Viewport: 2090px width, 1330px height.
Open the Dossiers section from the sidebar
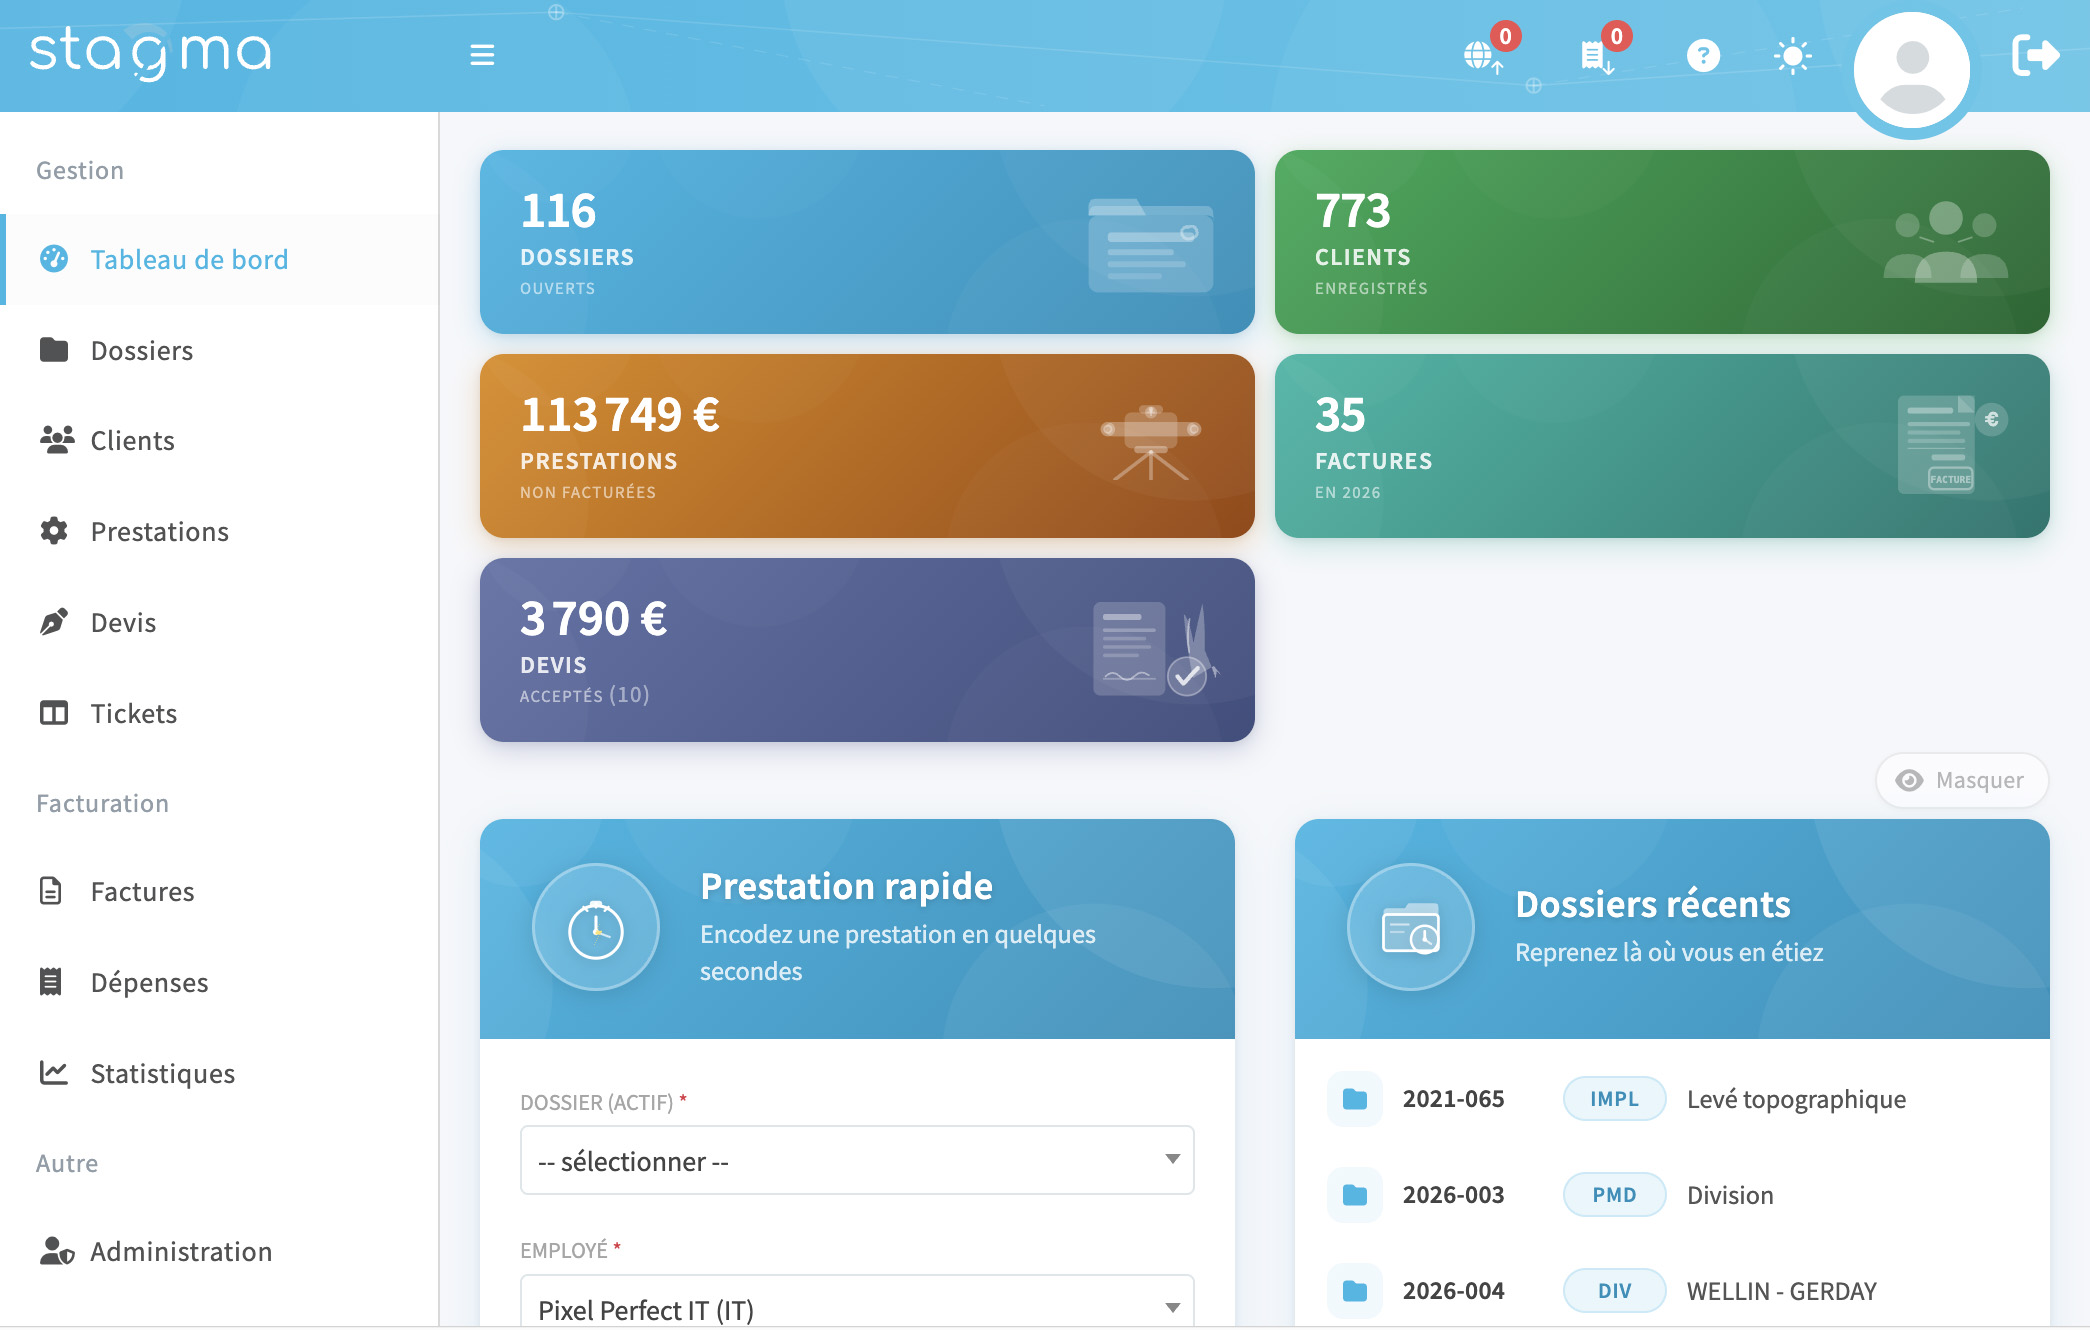[141, 350]
